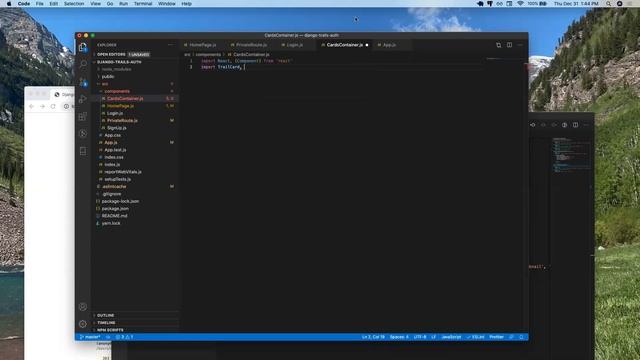Collapse the src folder
Image resolution: width=640 pixels, height=360 pixels.
105,84
